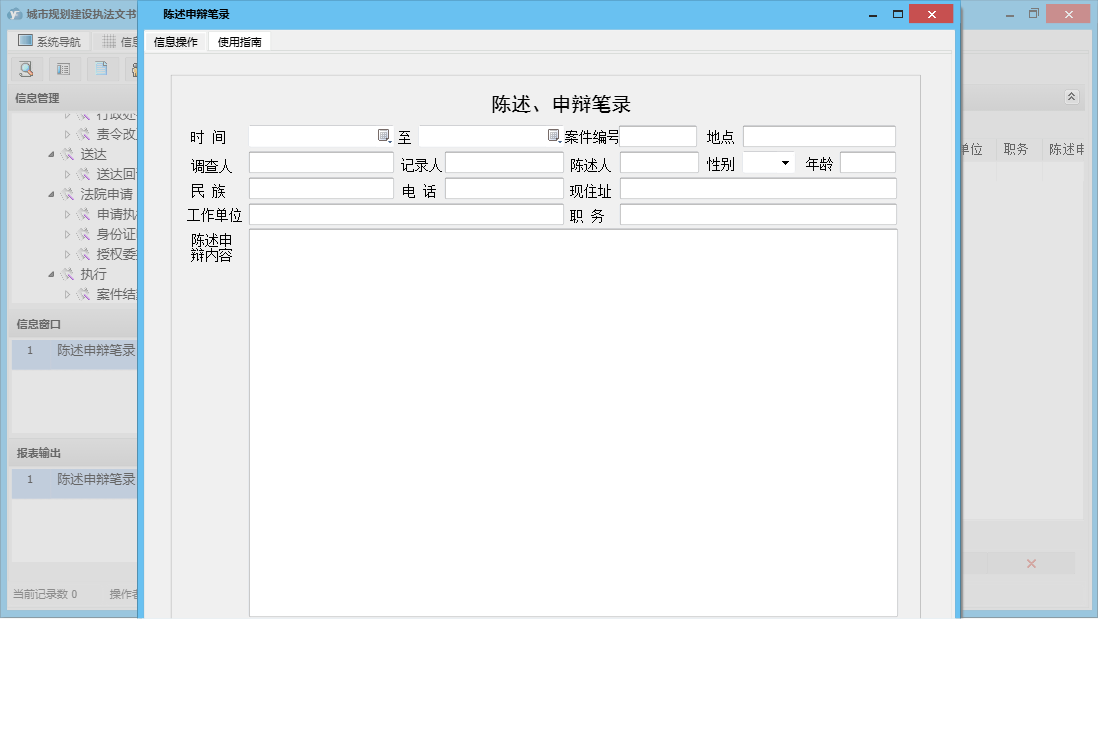Click inside the 陈述申辩内容 text area
Screen dimensions: 1098x735
coord(570,420)
